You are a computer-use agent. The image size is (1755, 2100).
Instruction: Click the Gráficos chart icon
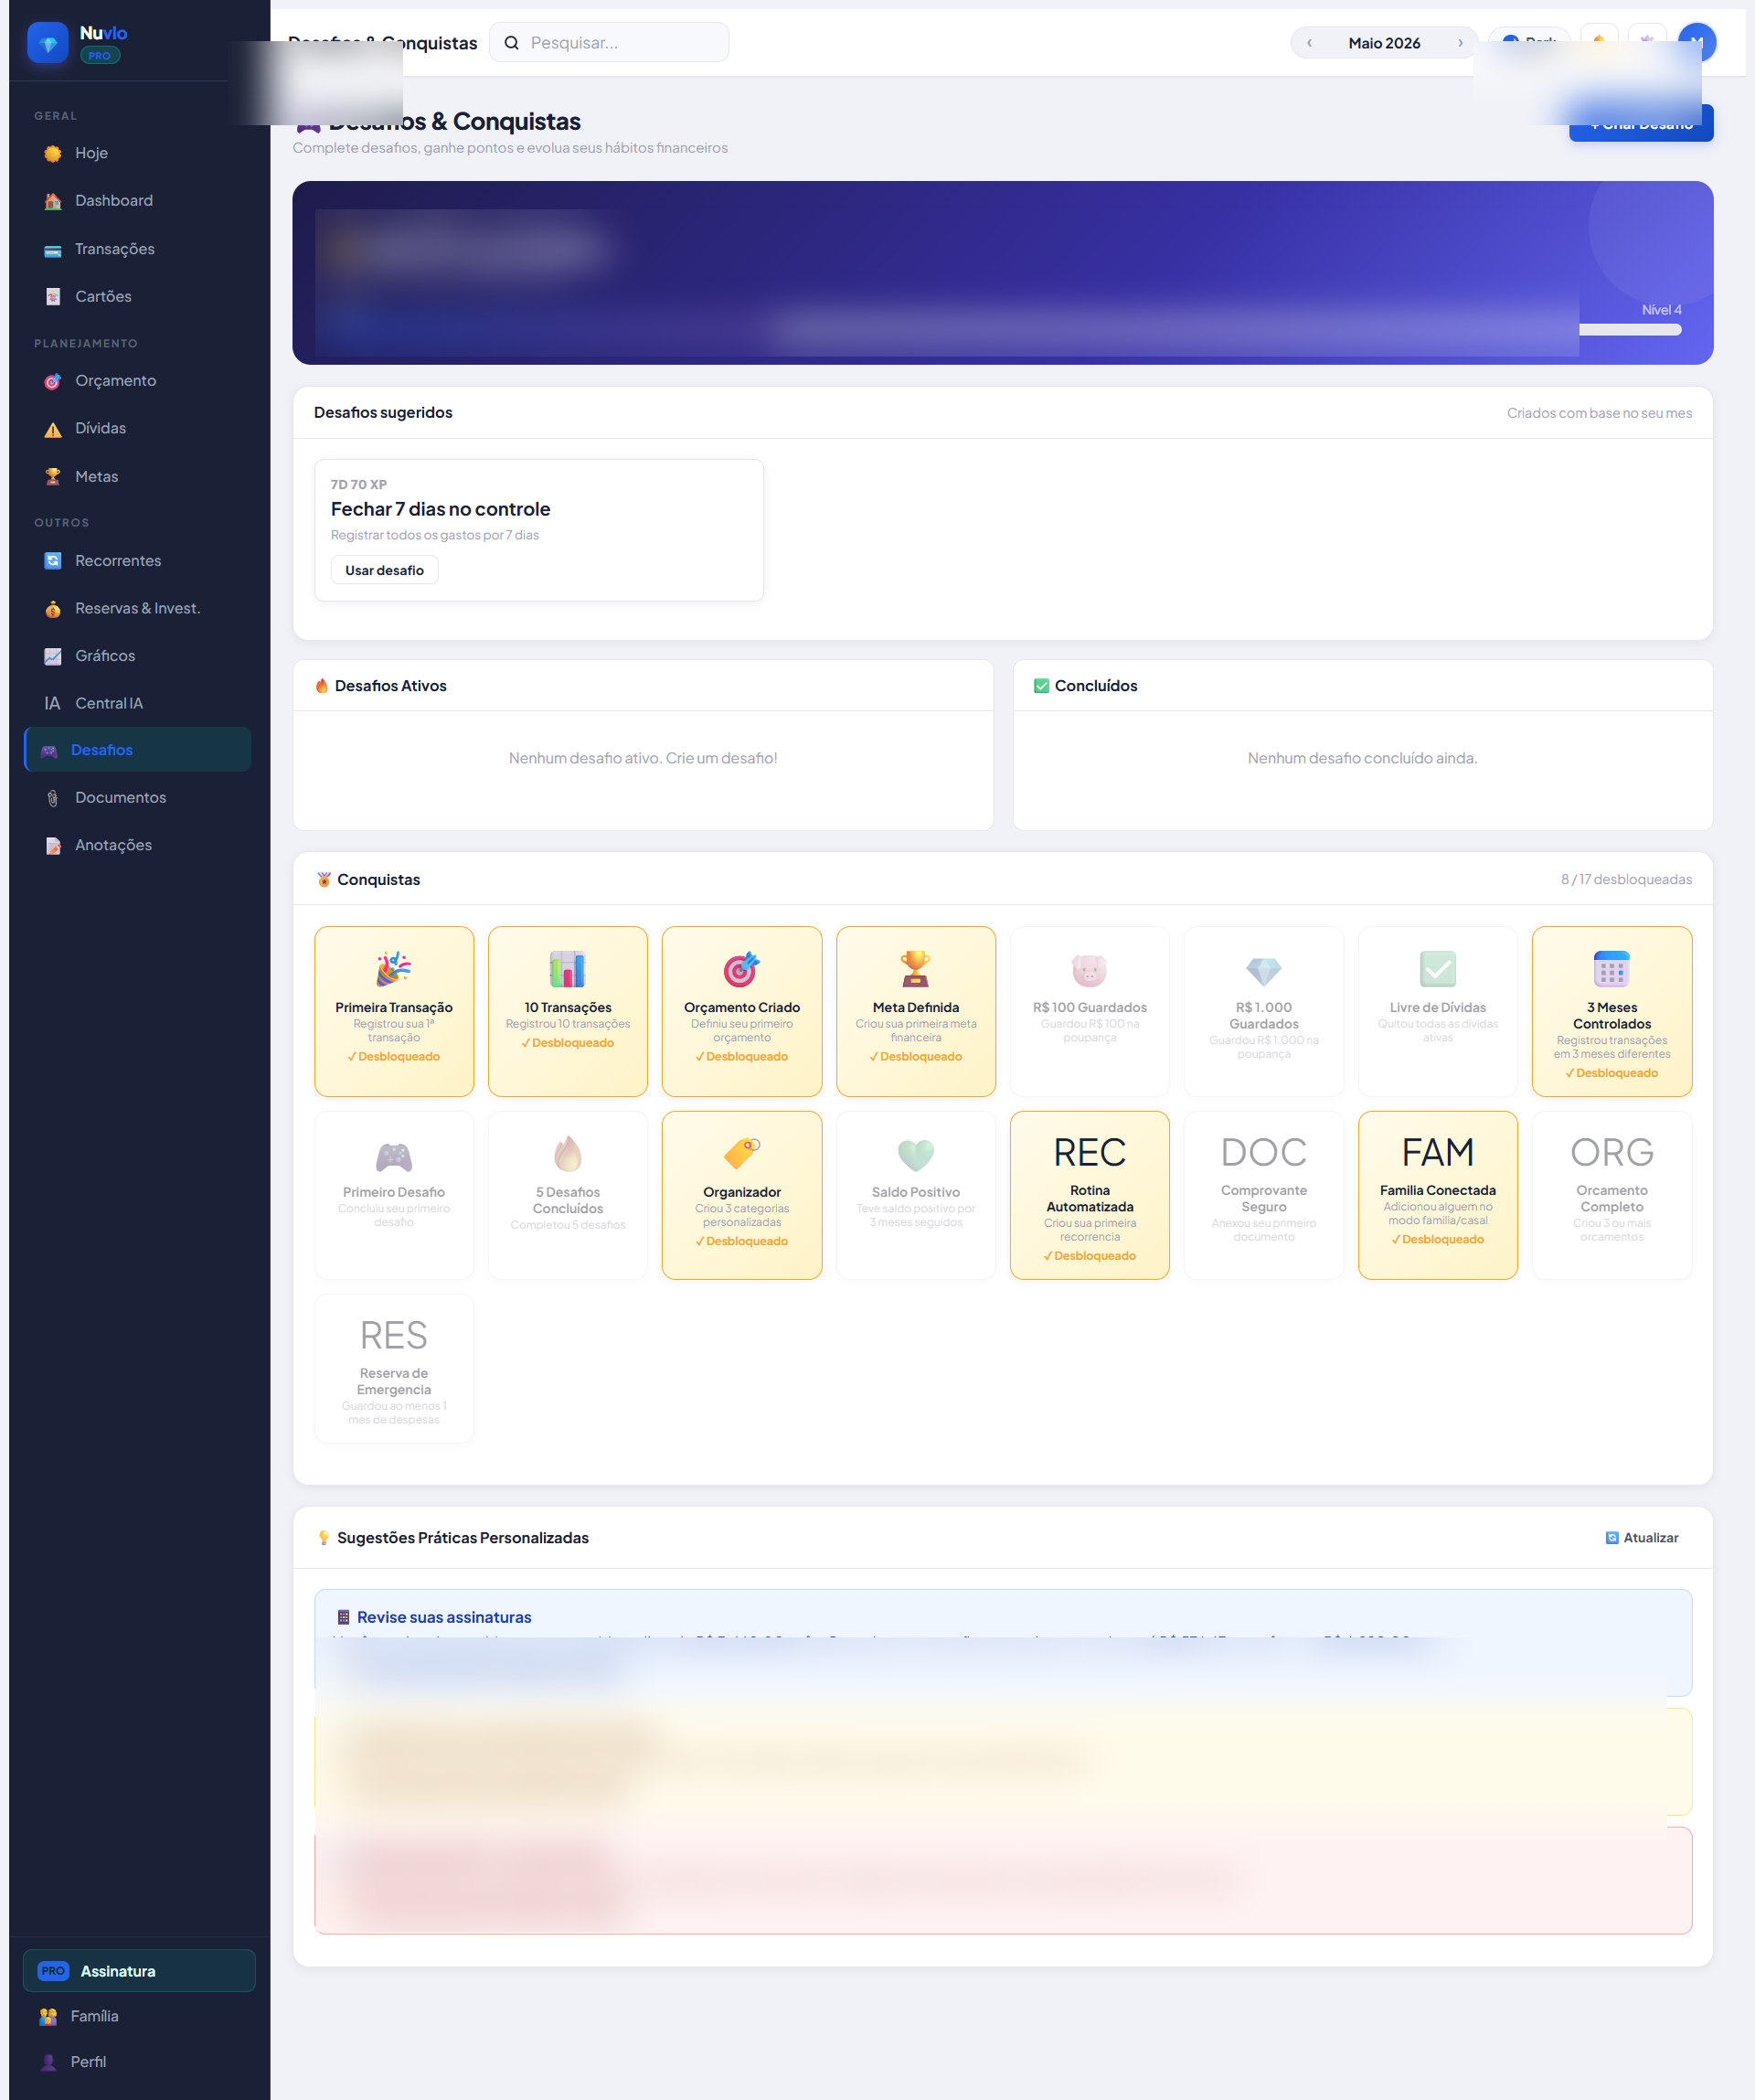53,656
